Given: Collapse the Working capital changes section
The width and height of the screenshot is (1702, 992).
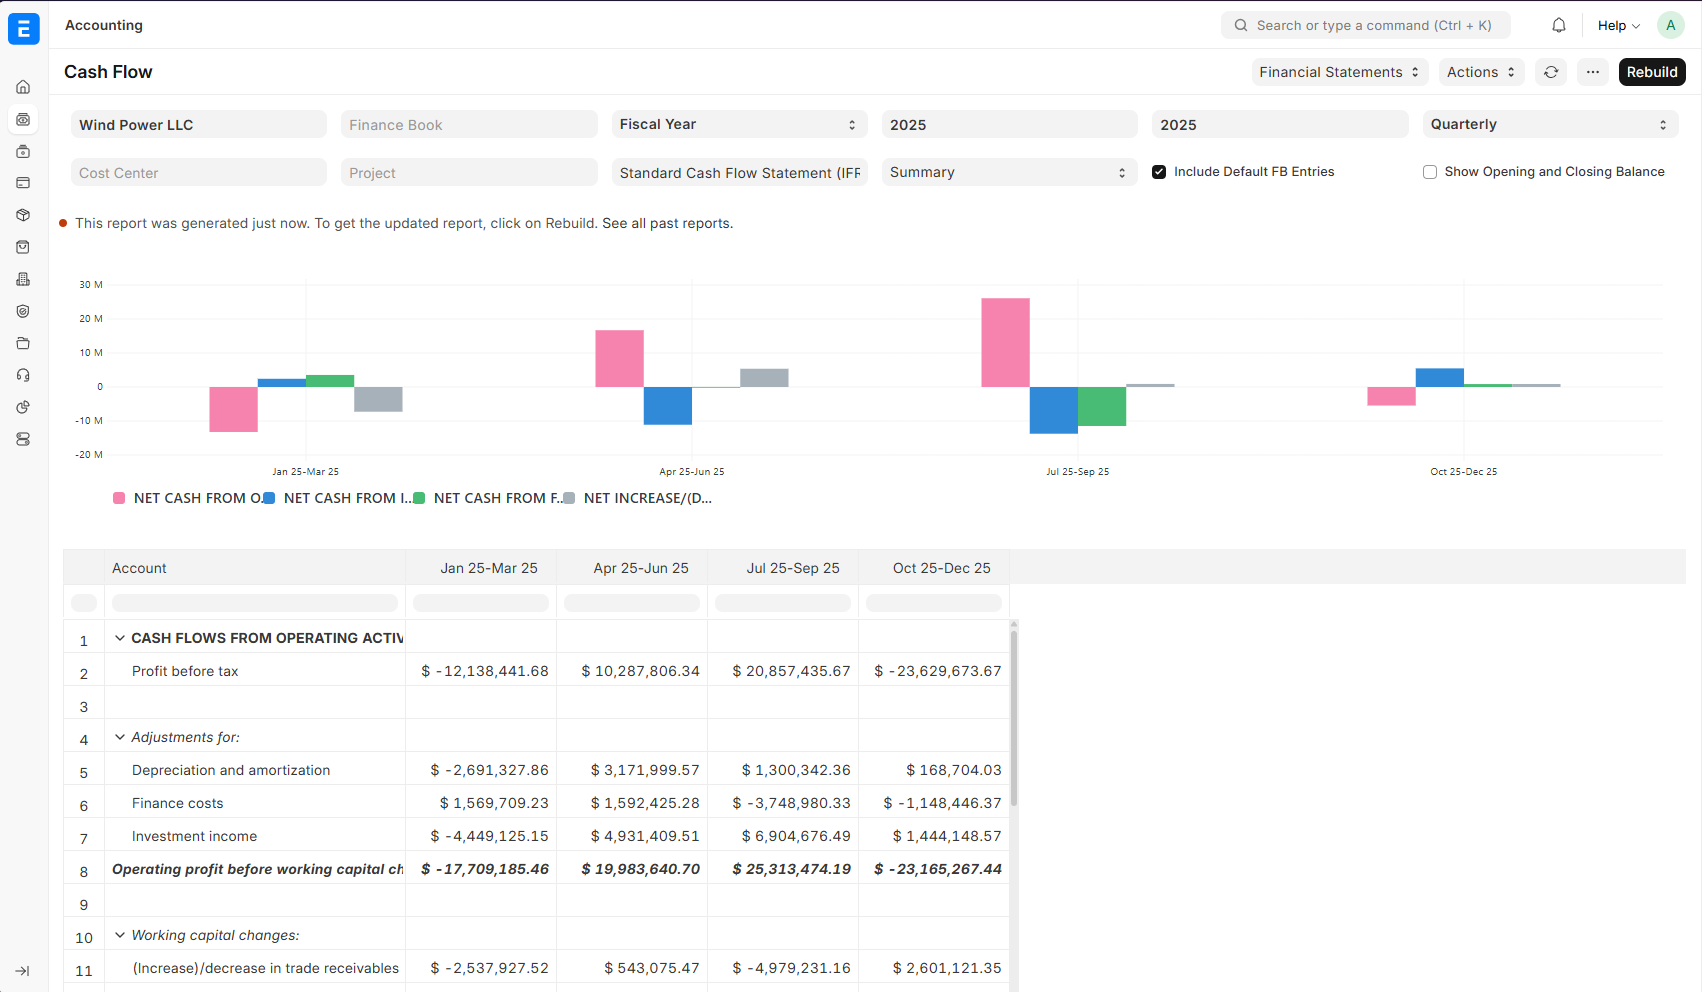Looking at the screenshot, I should (120, 935).
